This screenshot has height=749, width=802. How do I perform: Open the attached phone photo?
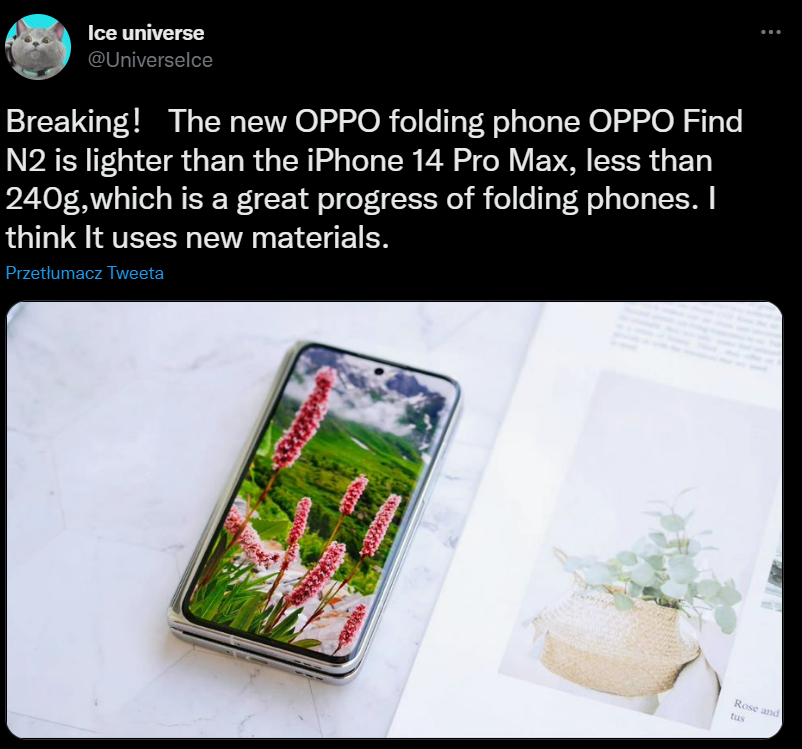[x=394, y=519]
